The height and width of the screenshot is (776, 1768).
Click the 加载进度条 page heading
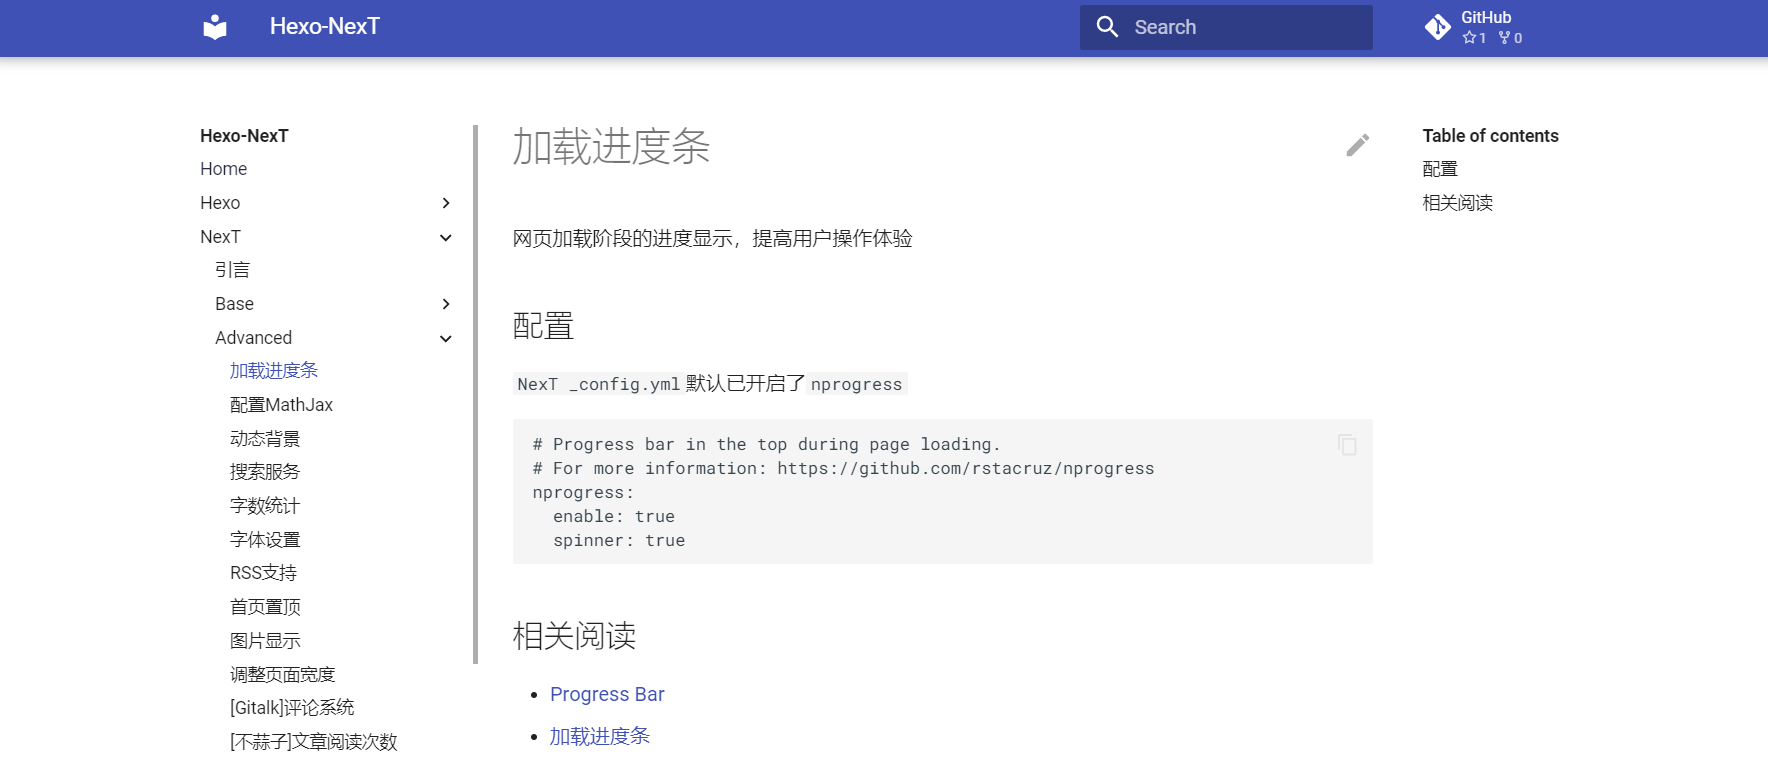611,147
